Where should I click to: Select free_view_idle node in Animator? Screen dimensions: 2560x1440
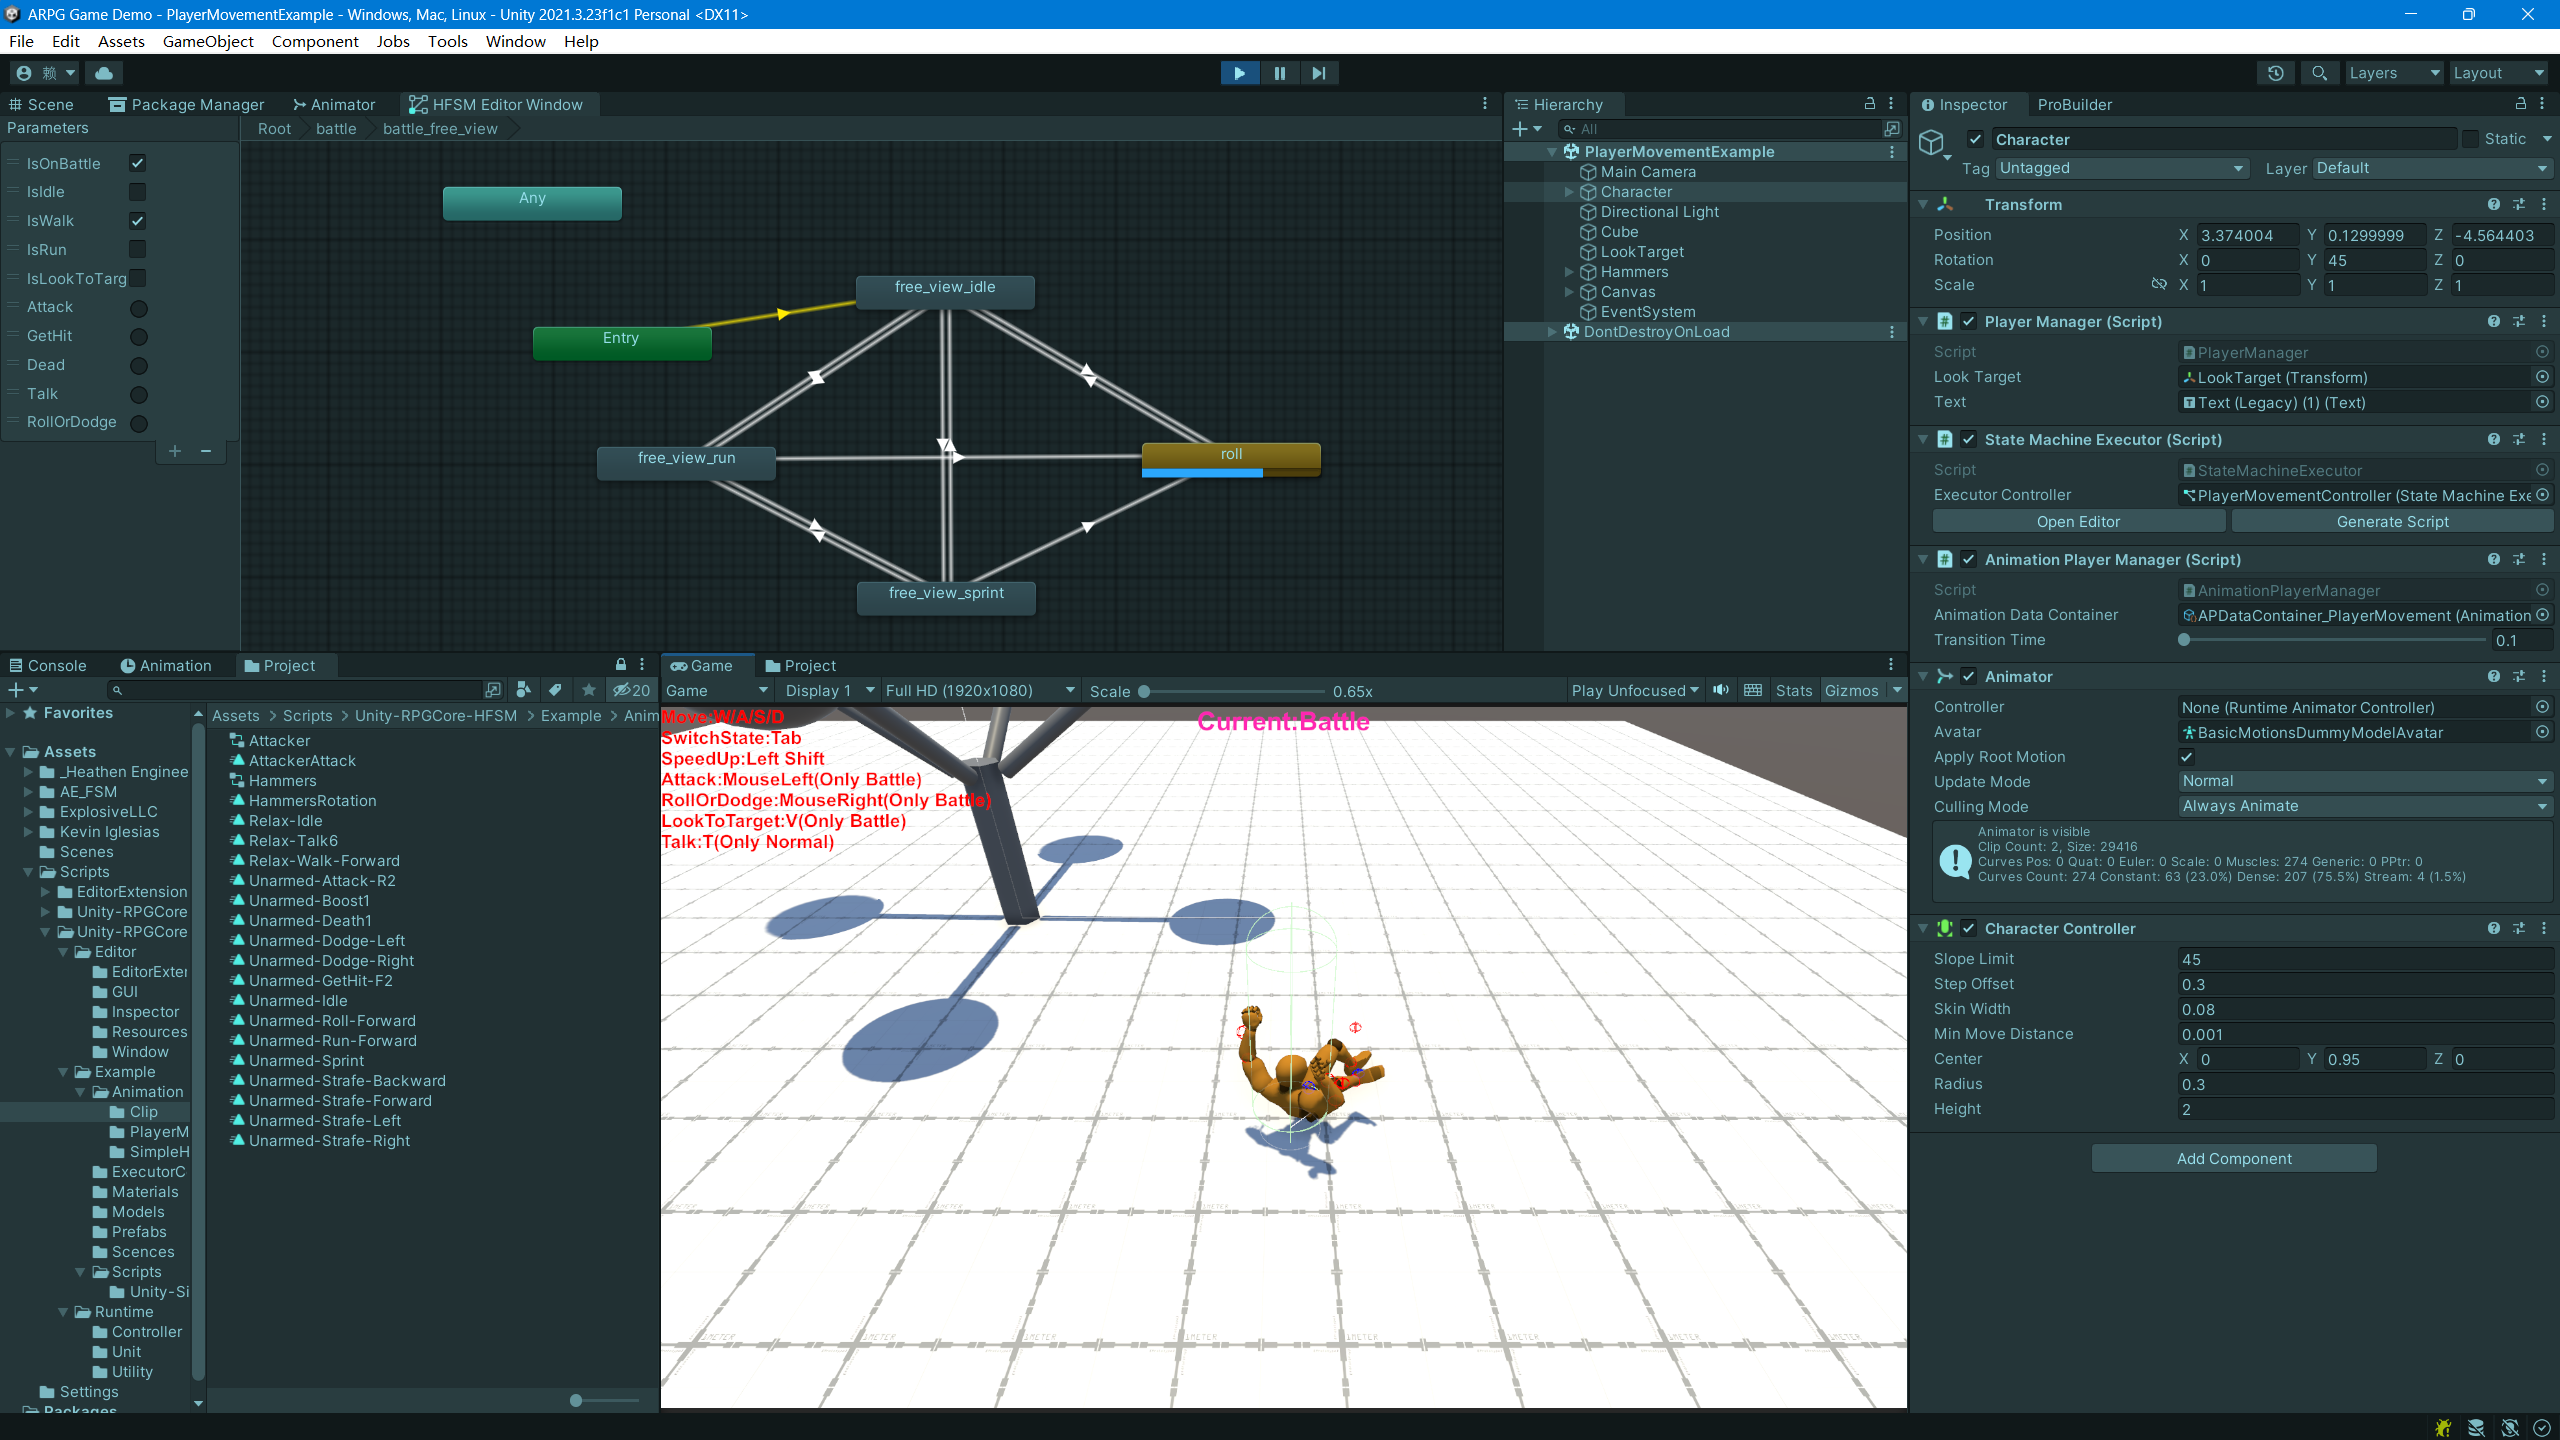(x=944, y=285)
